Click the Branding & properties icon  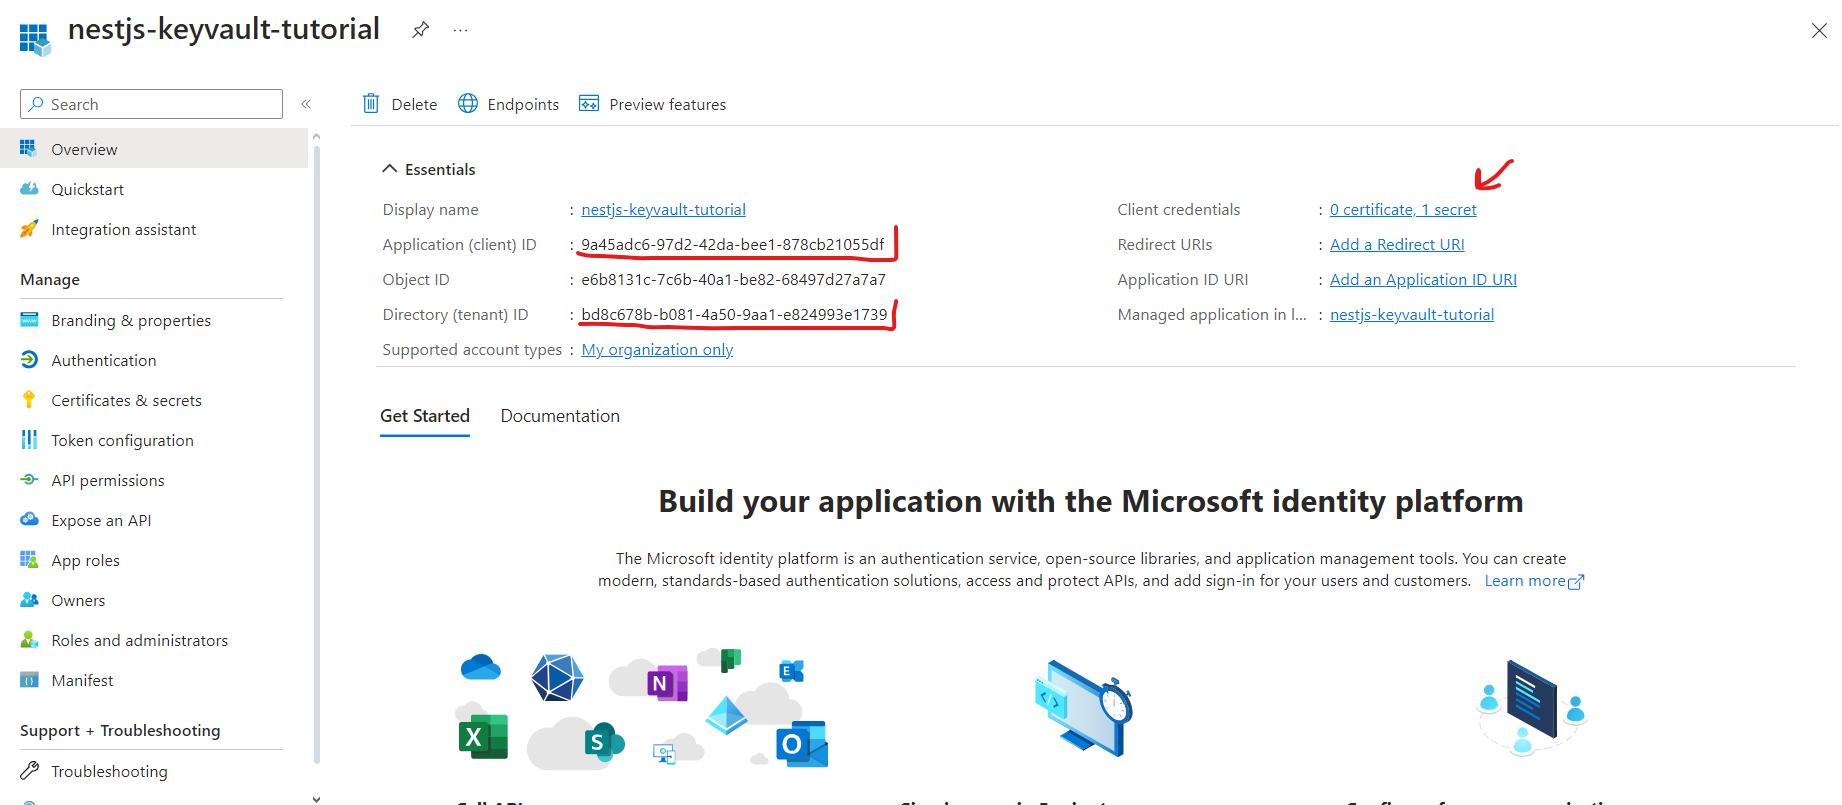29,320
